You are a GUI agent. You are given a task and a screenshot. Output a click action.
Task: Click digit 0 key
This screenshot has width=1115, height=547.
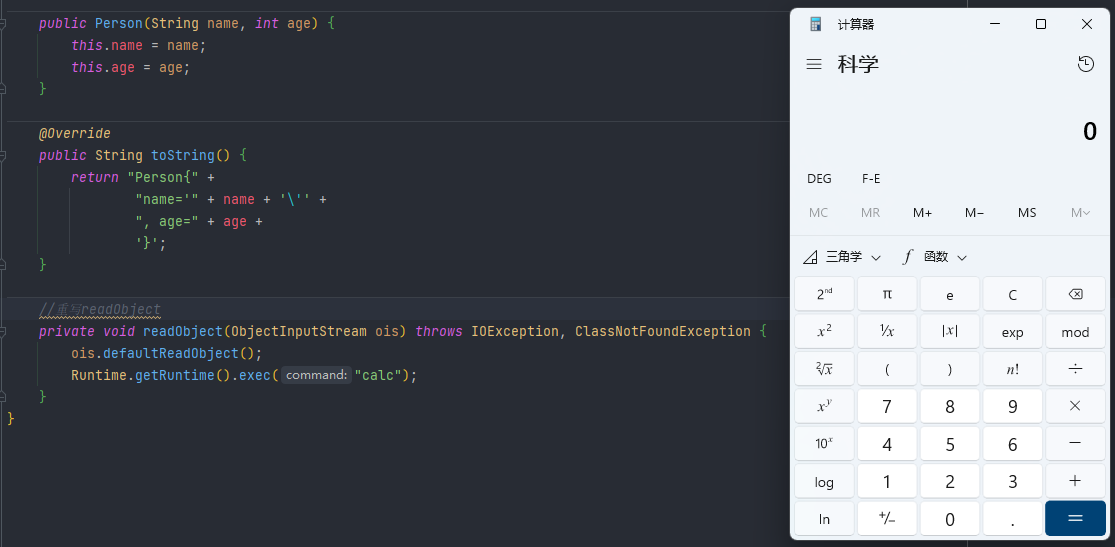[x=949, y=519]
